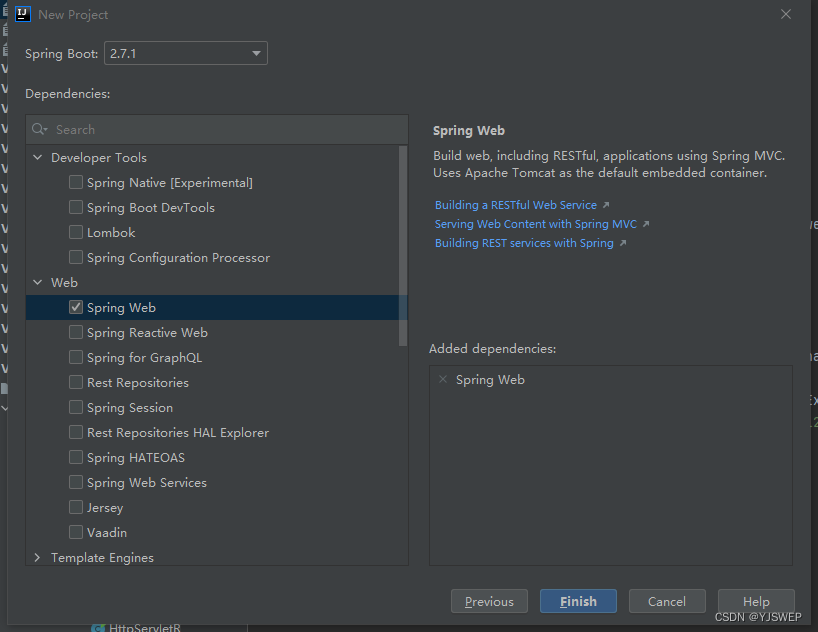Enable the Jersey dependency checkbox
This screenshot has height=632, width=818.
coord(76,507)
